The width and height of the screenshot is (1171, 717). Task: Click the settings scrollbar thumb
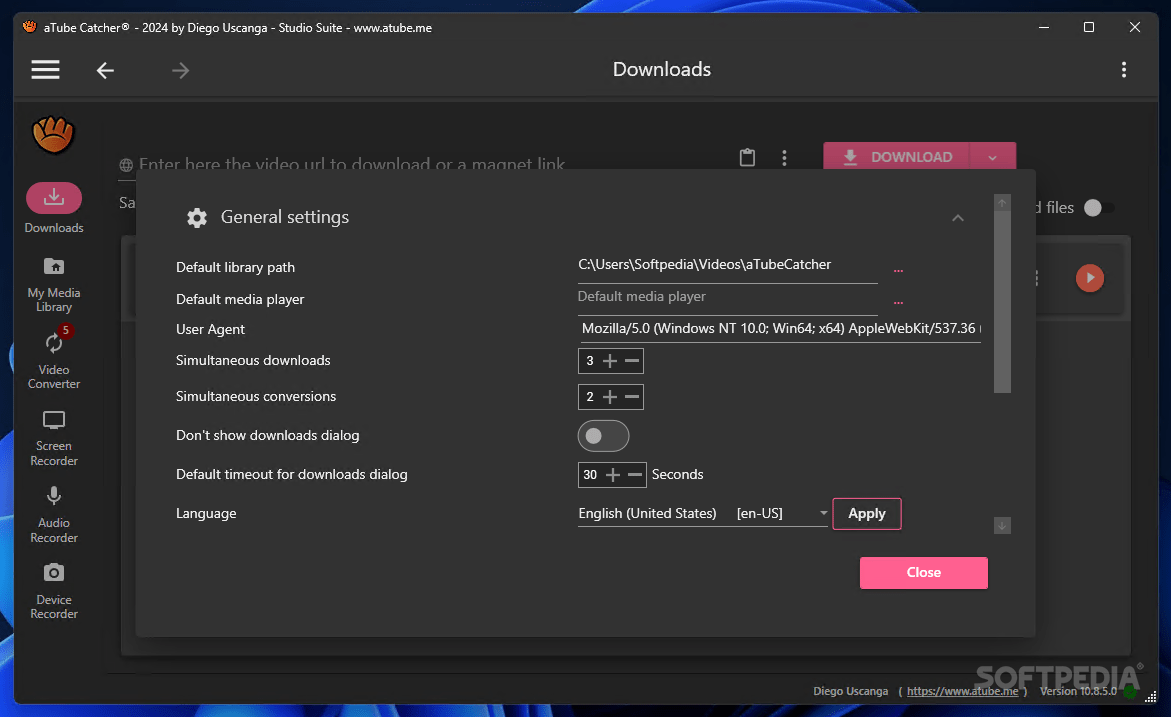point(1002,302)
